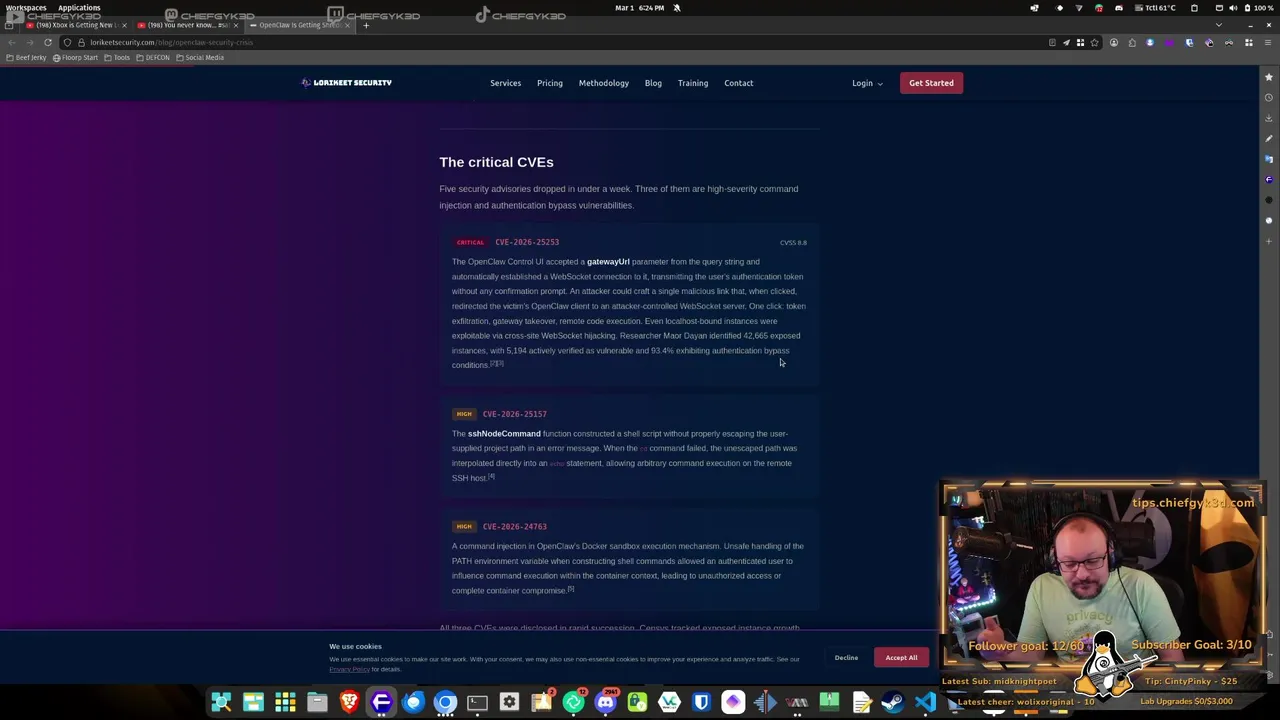The image size is (1280, 720).
Task: Click the battery 100% indicator
Action: (1257, 8)
